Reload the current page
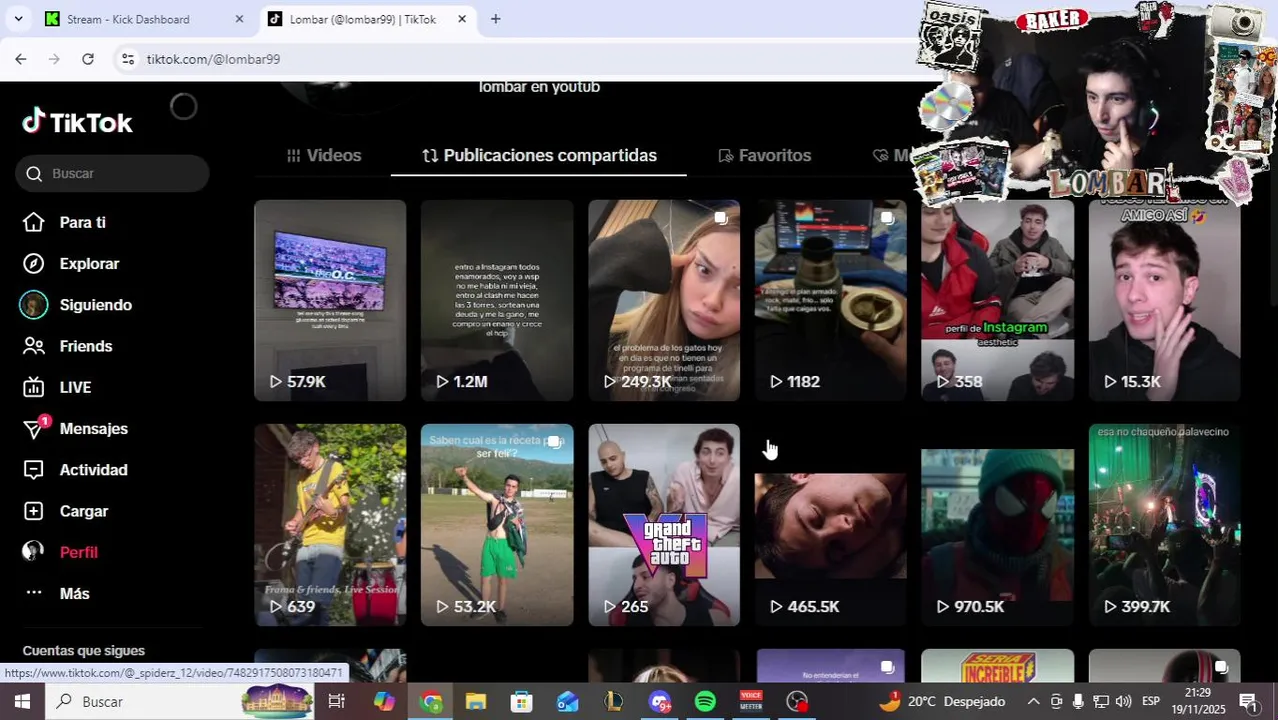Image resolution: width=1278 pixels, height=720 pixels. point(88,59)
